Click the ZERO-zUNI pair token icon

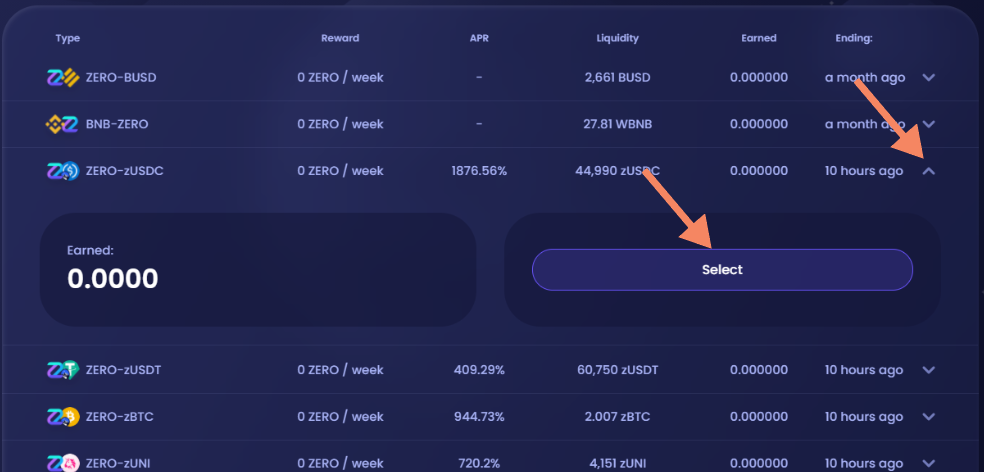click(63, 463)
